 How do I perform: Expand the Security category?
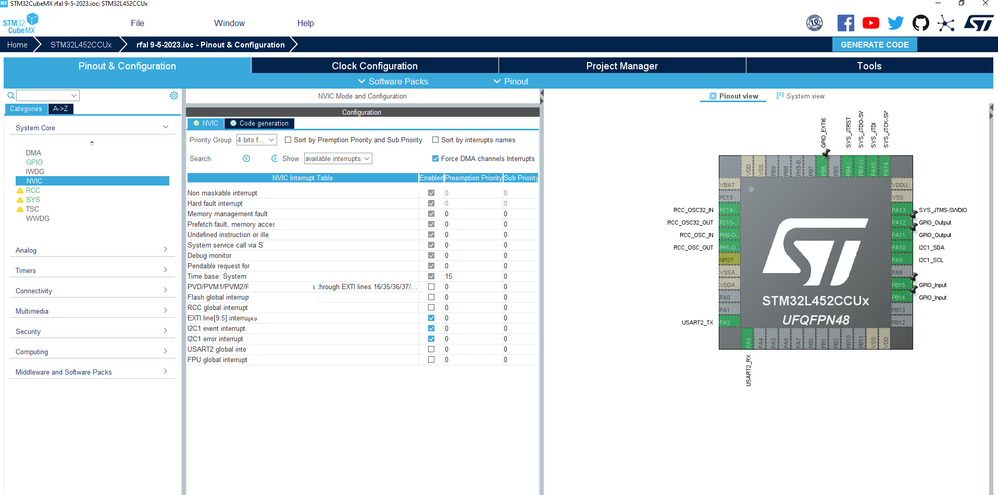[165, 331]
